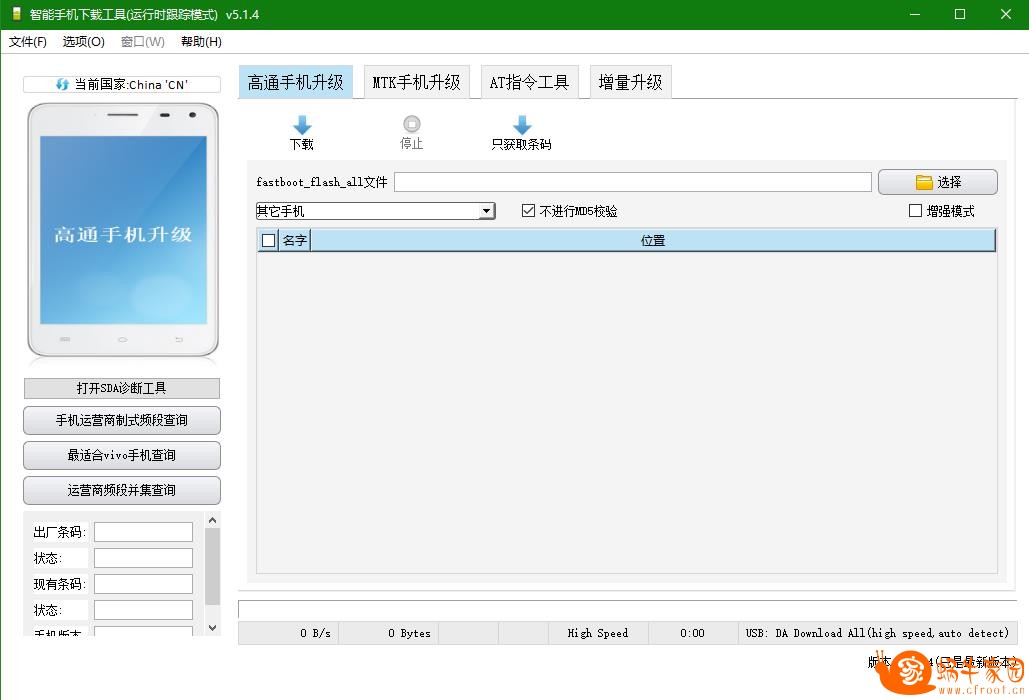Click the fastboot_flash_all文件 path input field
1029x700 pixels.
coord(633,182)
